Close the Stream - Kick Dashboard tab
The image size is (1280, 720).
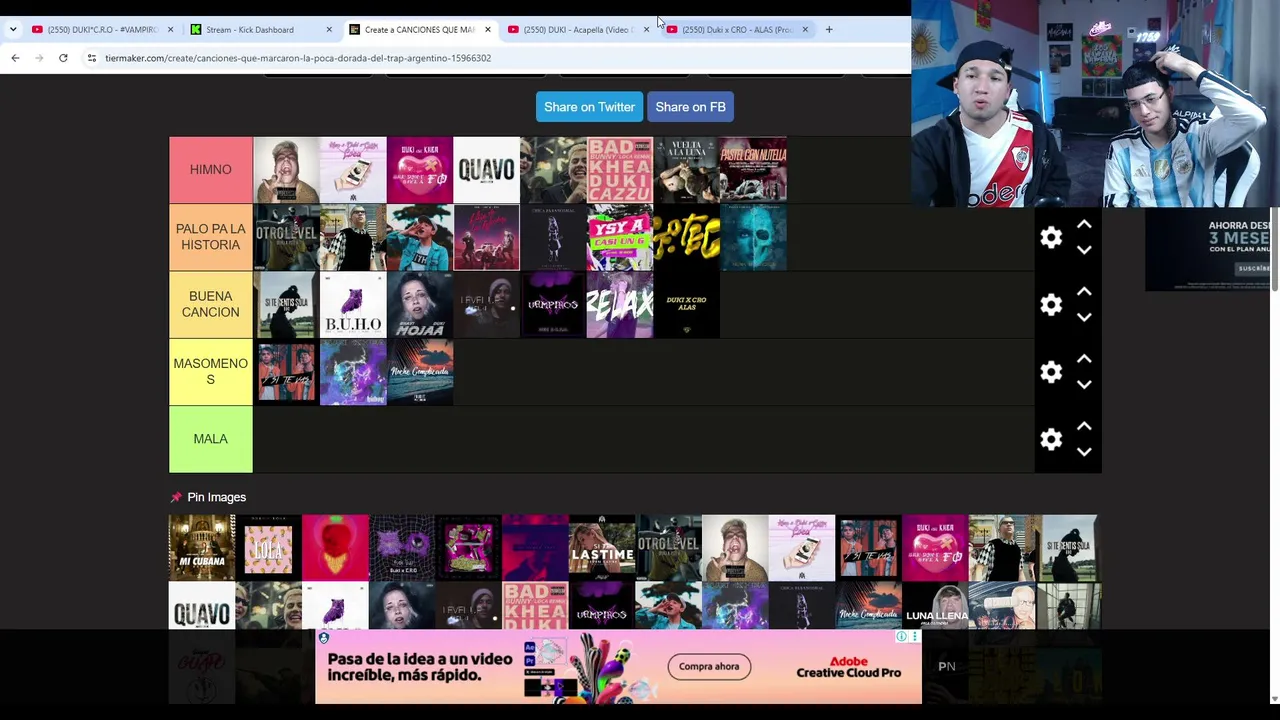[329, 29]
